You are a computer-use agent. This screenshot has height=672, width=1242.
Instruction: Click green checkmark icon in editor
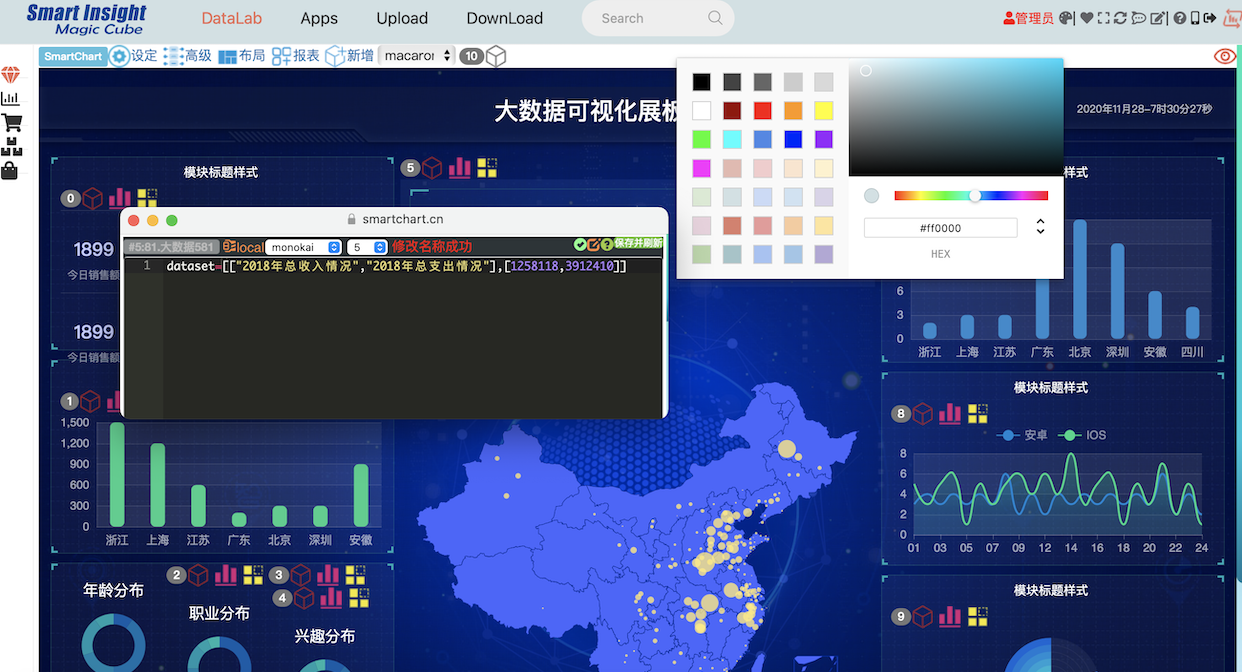coord(580,245)
